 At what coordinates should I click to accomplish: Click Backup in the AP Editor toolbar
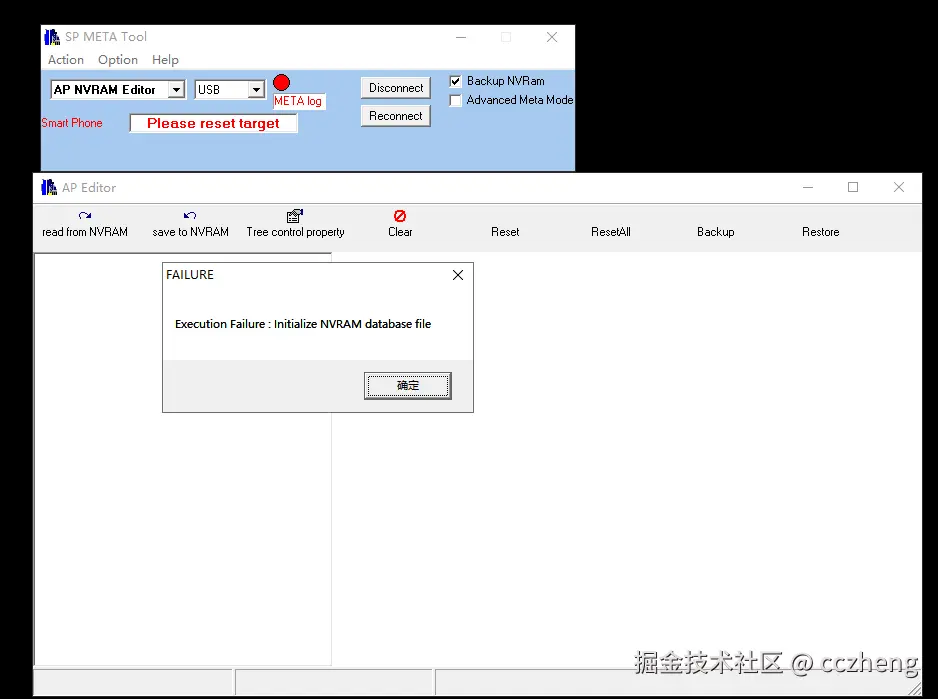coord(715,232)
